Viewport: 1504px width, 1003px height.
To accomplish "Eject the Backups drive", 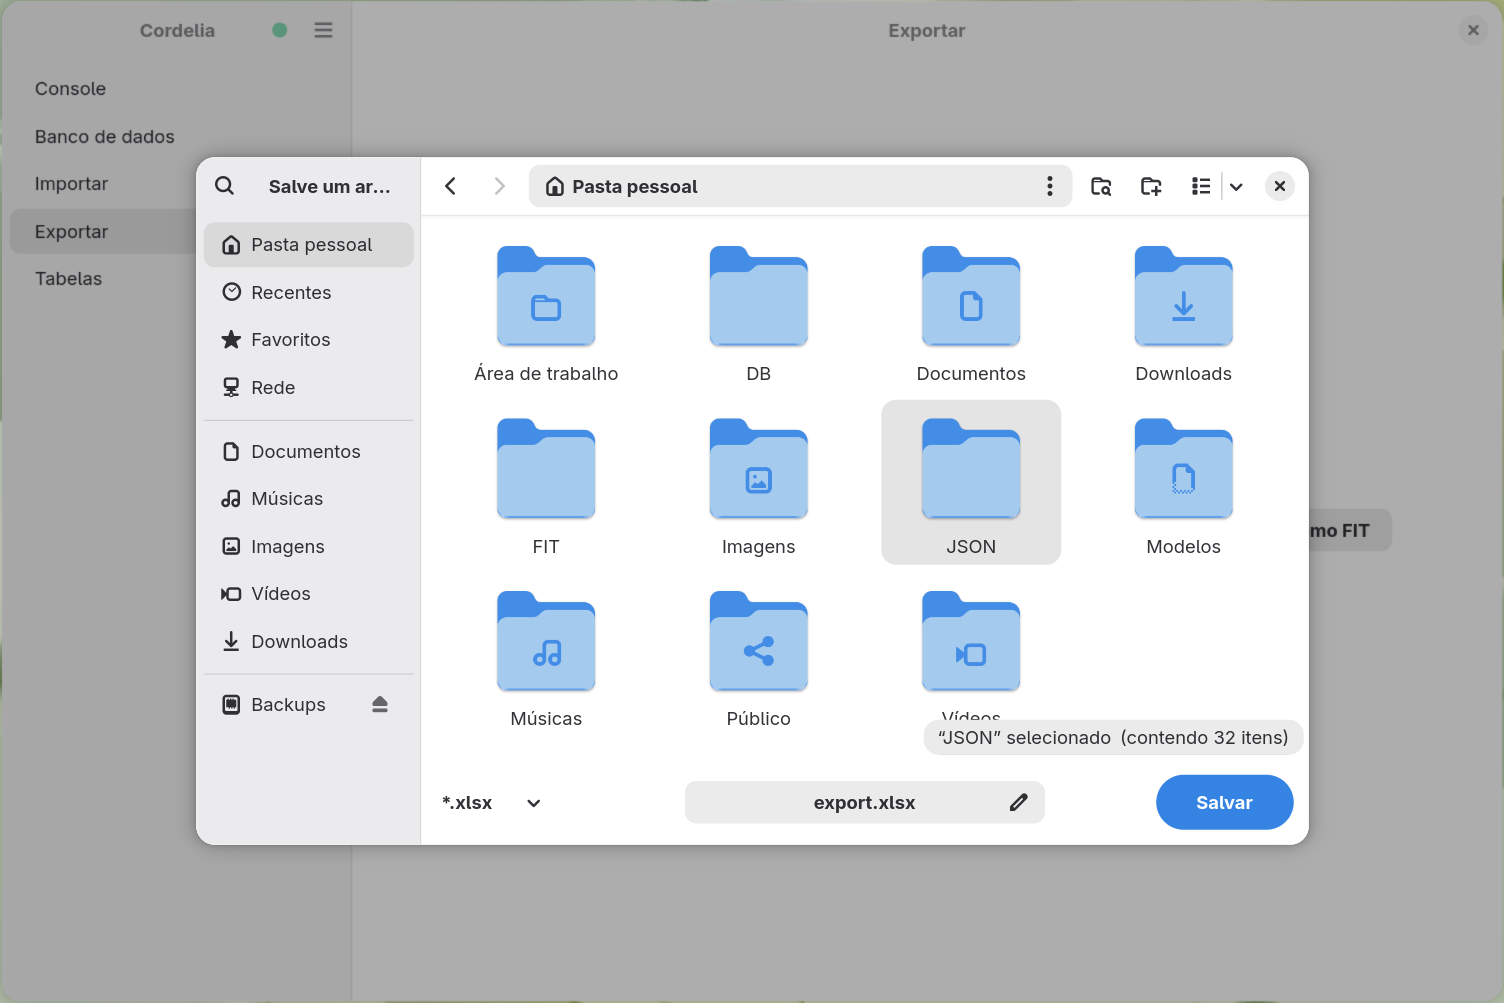I will [380, 705].
